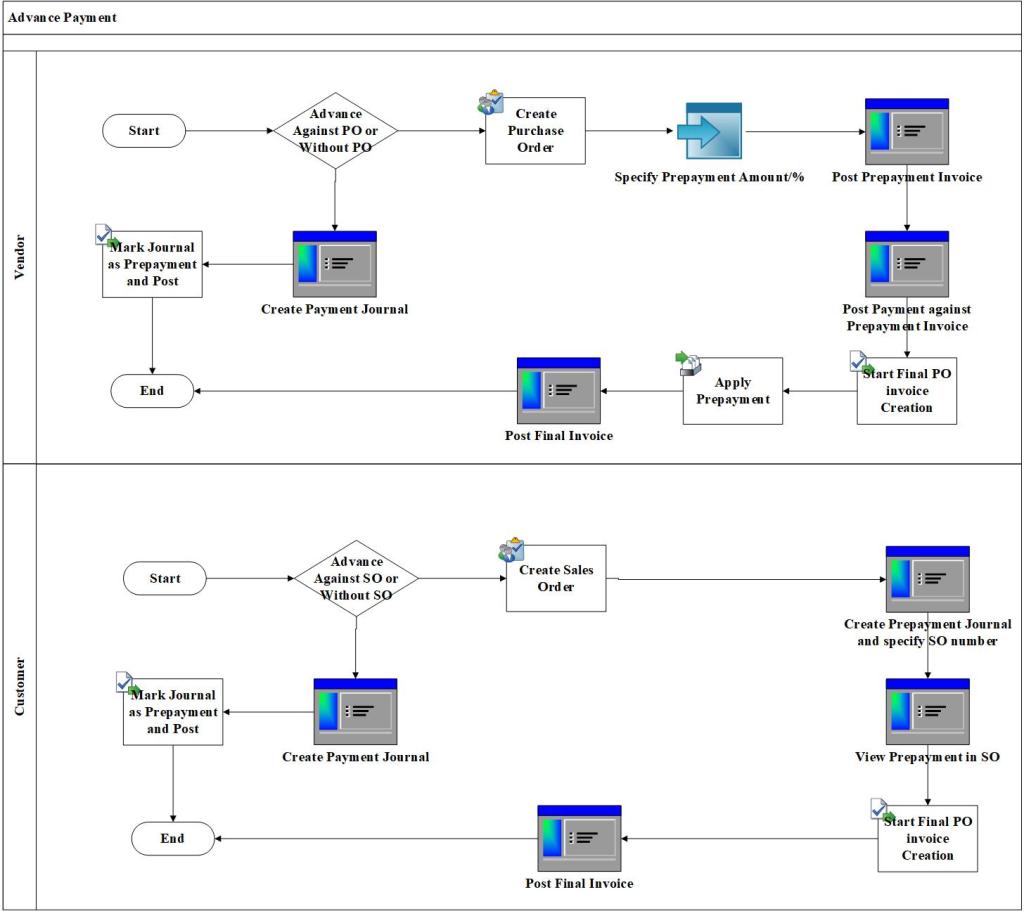Click Post Payment against Prepayment Invoice icon

906,264
